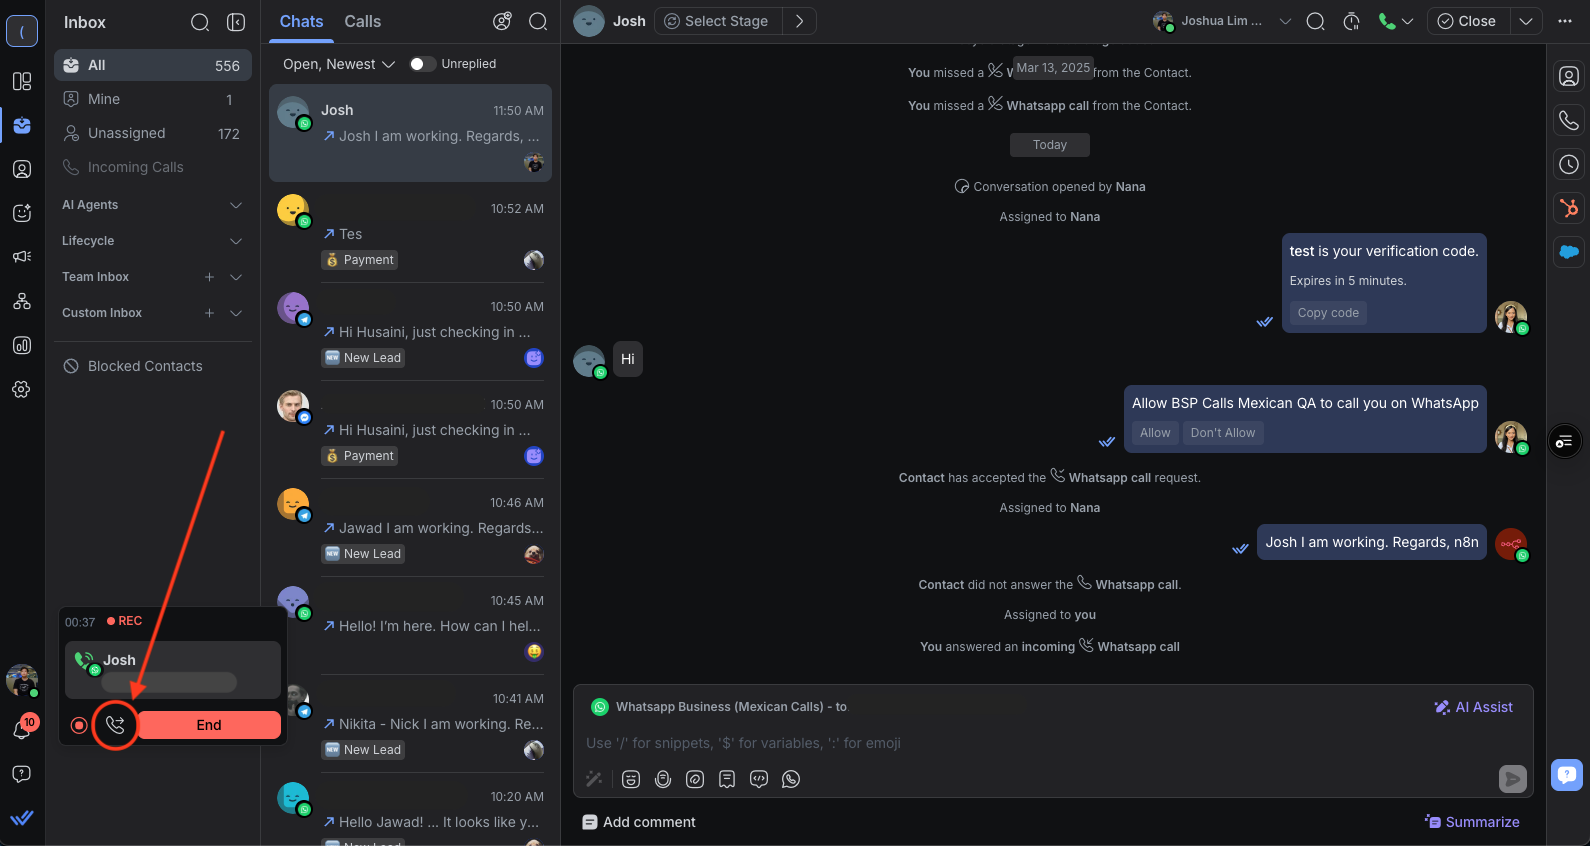Open notifications bell in left sidebar

21,730
